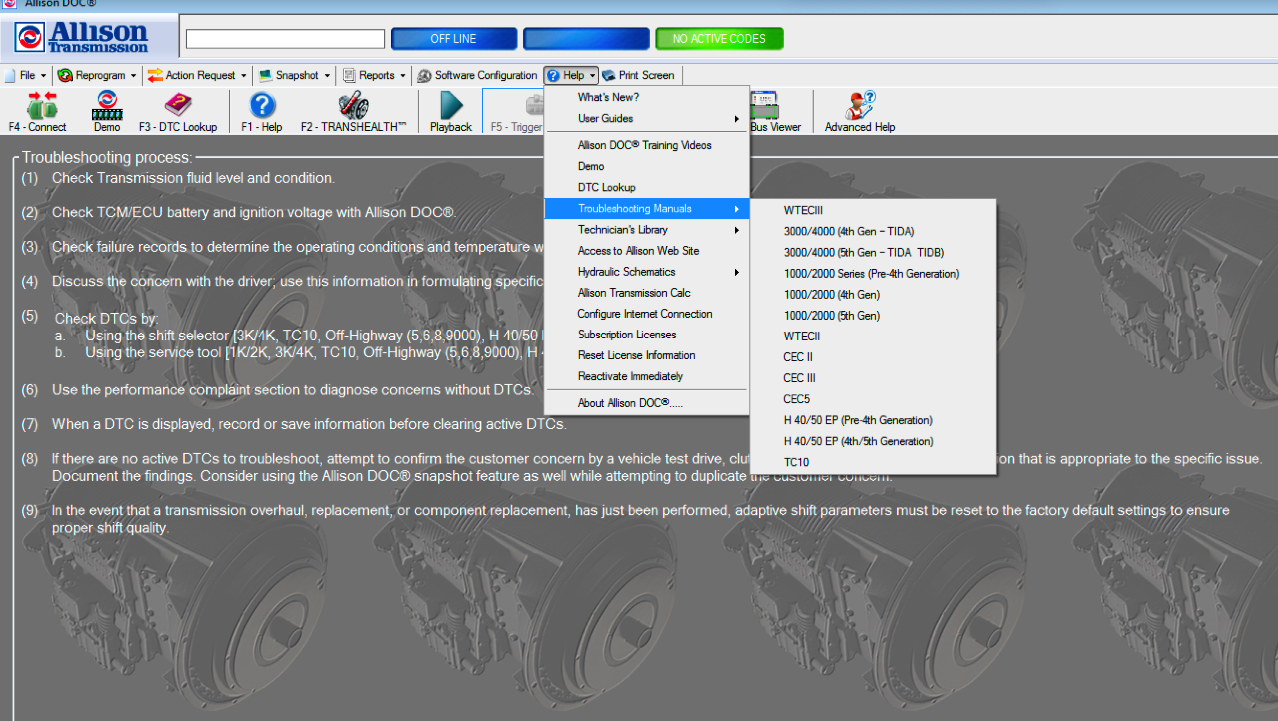Click the NO ACTIVE CODES status button
1278x721 pixels.
tap(719, 39)
